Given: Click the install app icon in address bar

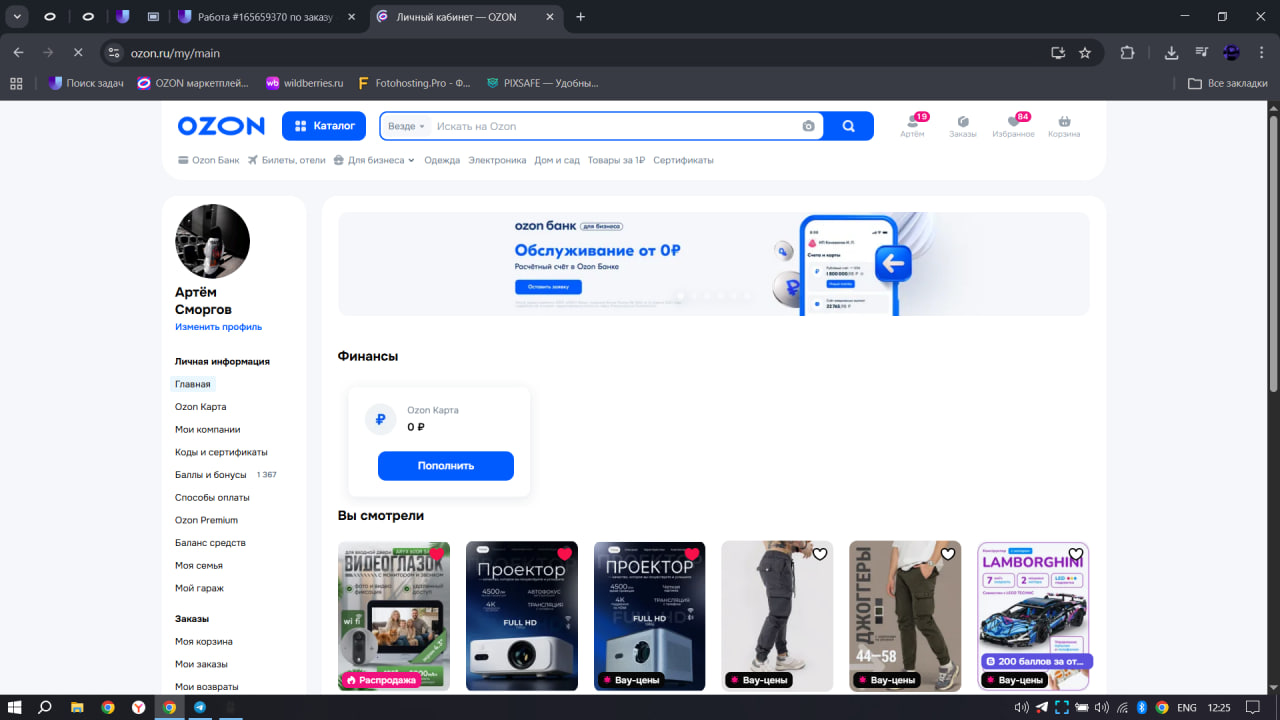Looking at the screenshot, I should tap(1058, 53).
